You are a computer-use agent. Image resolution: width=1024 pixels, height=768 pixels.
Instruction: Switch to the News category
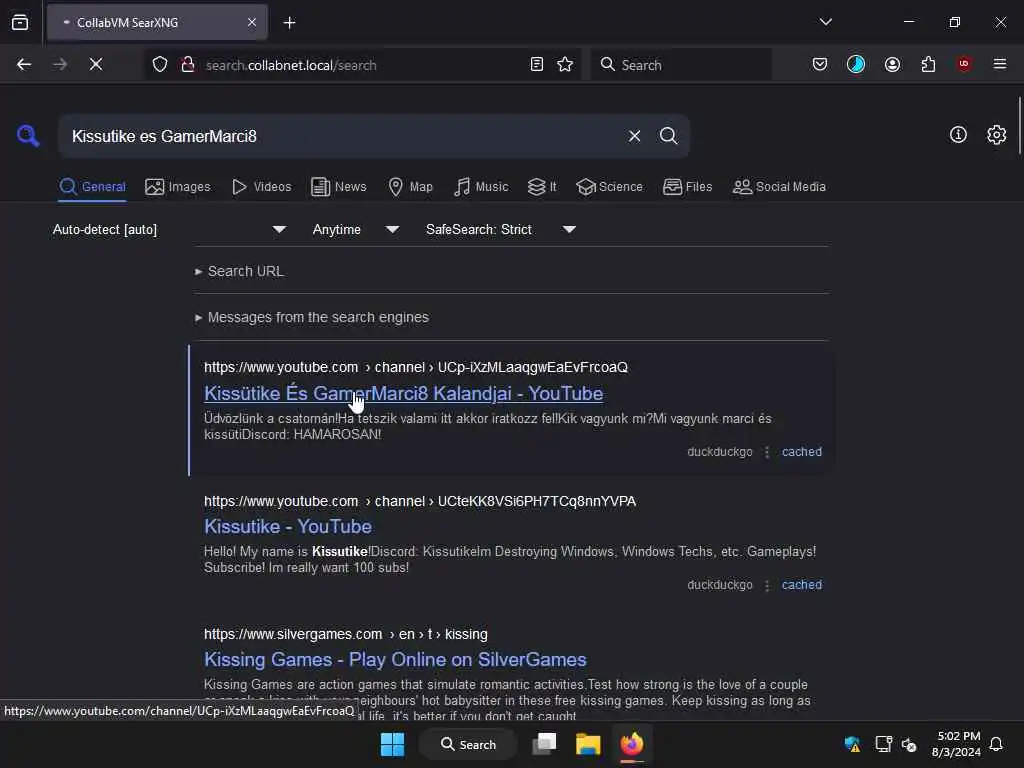(x=338, y=187)
